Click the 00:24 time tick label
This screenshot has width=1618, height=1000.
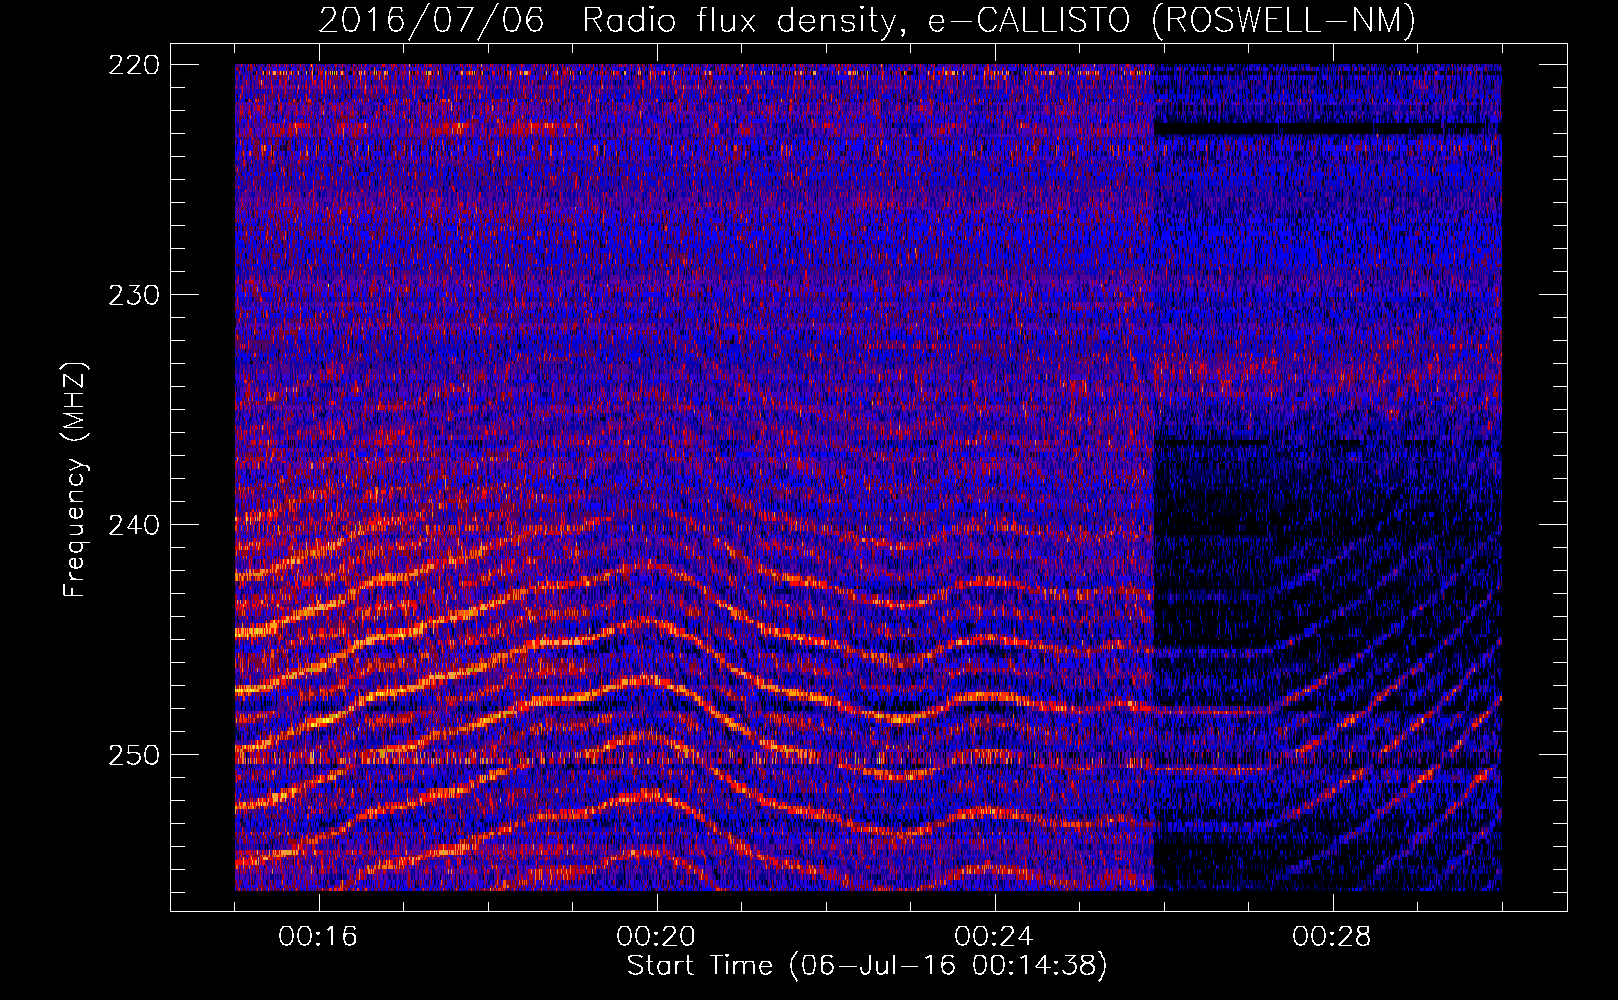tap(994, 937)
